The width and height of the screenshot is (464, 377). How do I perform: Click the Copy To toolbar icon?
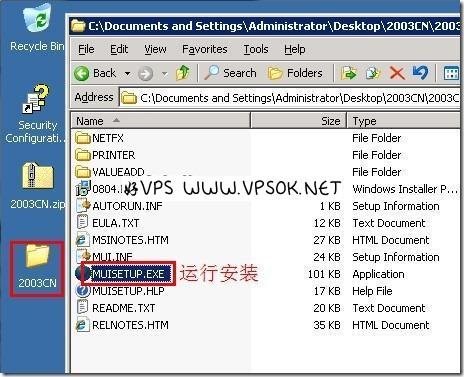pyautogui.click(x=373, y=73)
